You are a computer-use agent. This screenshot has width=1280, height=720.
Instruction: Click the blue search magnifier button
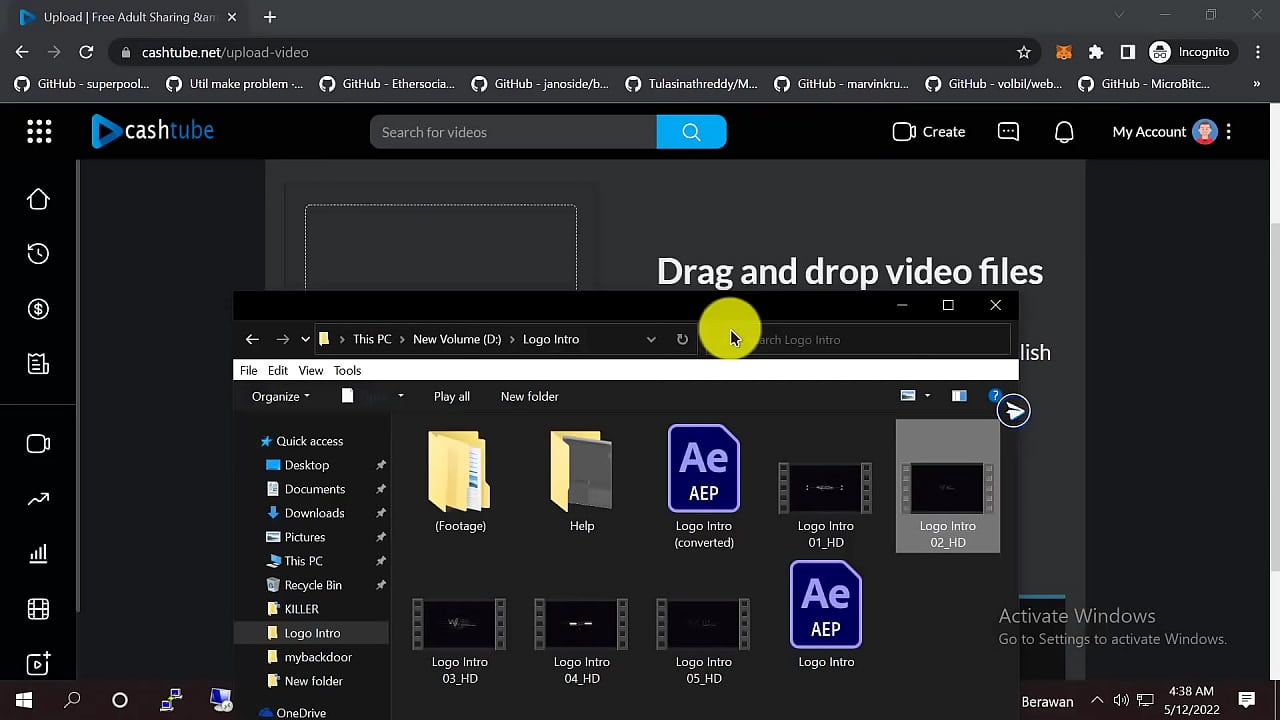click(691, 132)
